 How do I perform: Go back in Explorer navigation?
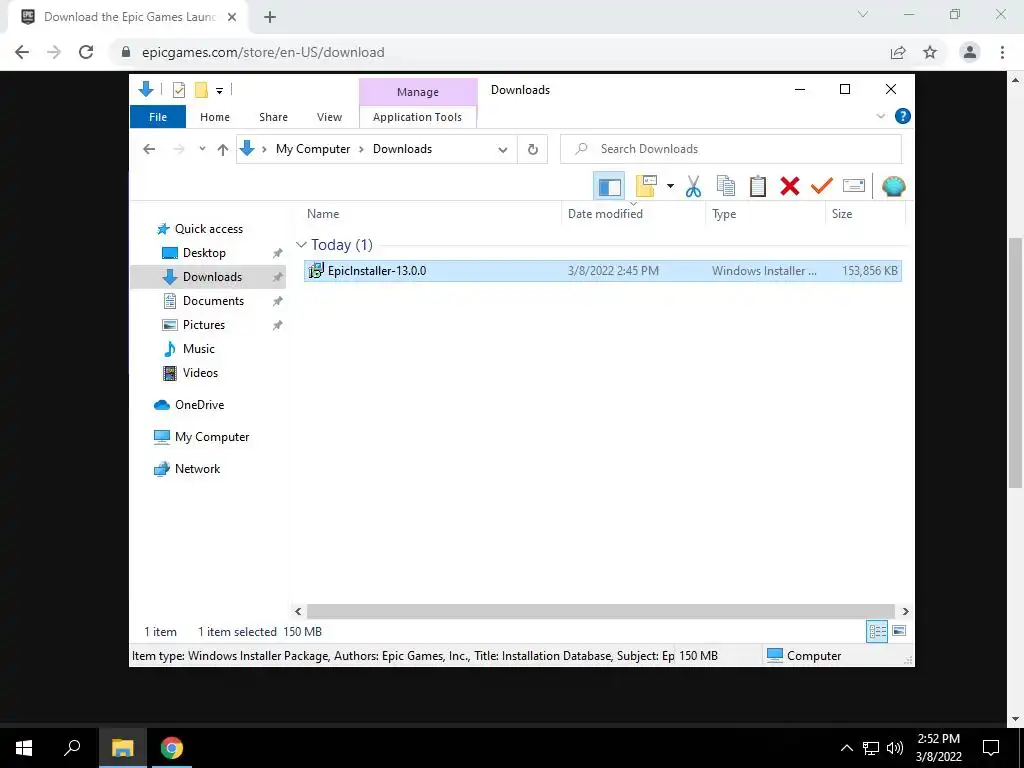pos(149,149)
